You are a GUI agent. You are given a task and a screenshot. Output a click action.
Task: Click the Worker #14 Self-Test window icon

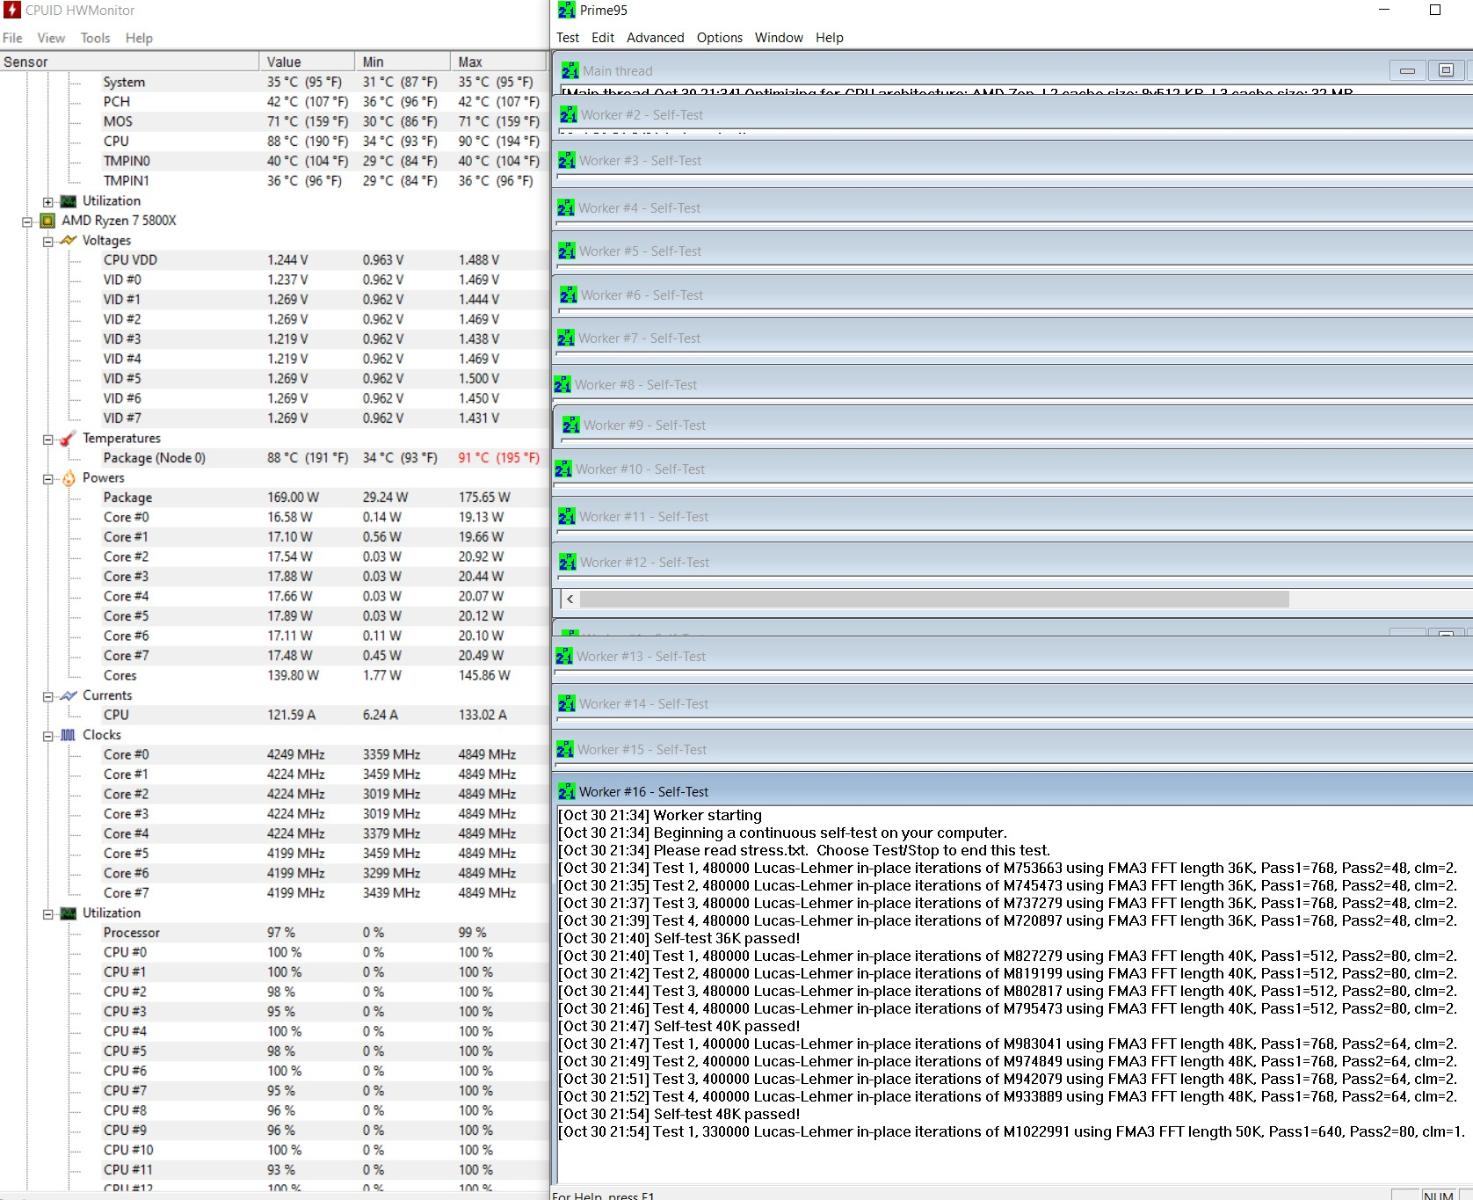566,704
